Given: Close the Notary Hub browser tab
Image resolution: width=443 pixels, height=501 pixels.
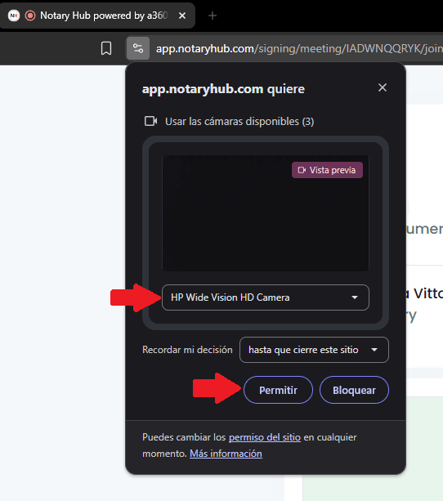Looking at the screenshot, I should [x=182, y=16].
